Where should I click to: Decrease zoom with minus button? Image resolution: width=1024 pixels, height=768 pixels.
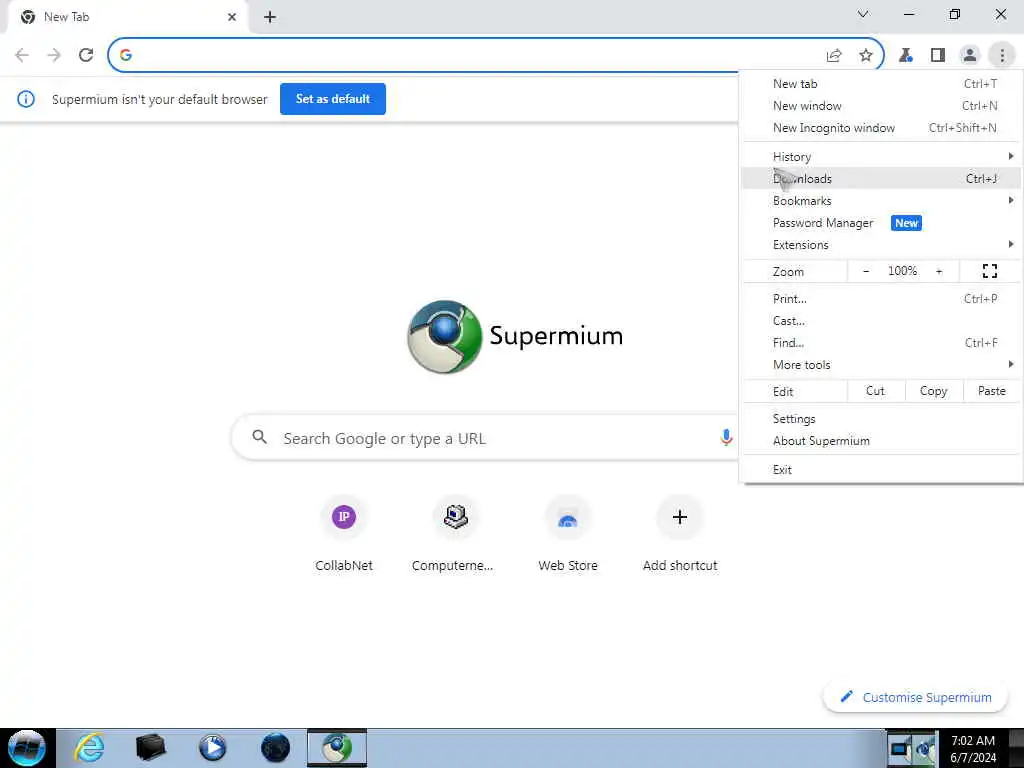pos(866,271)
